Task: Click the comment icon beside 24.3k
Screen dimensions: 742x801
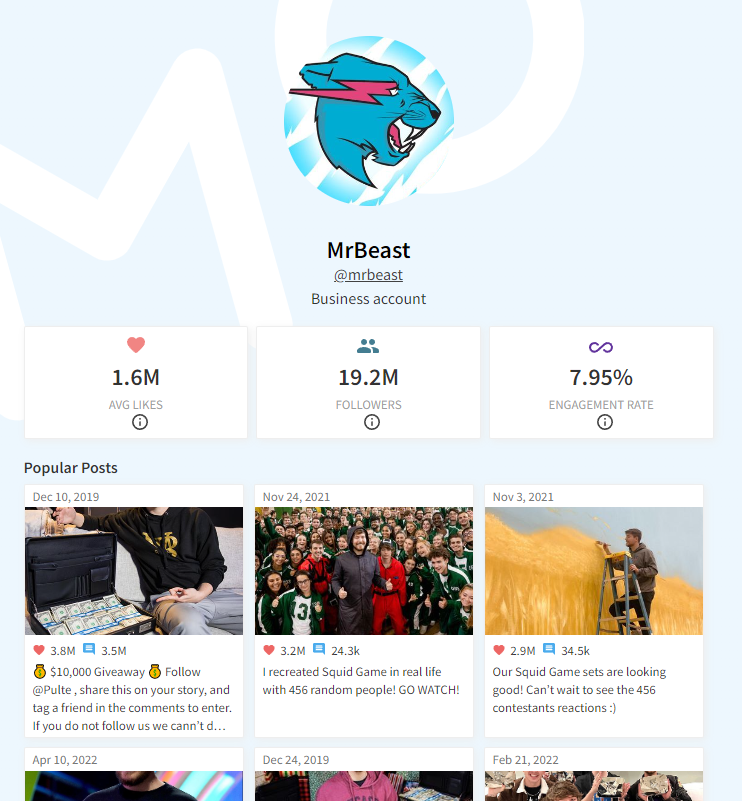Action: pos(319,649)
